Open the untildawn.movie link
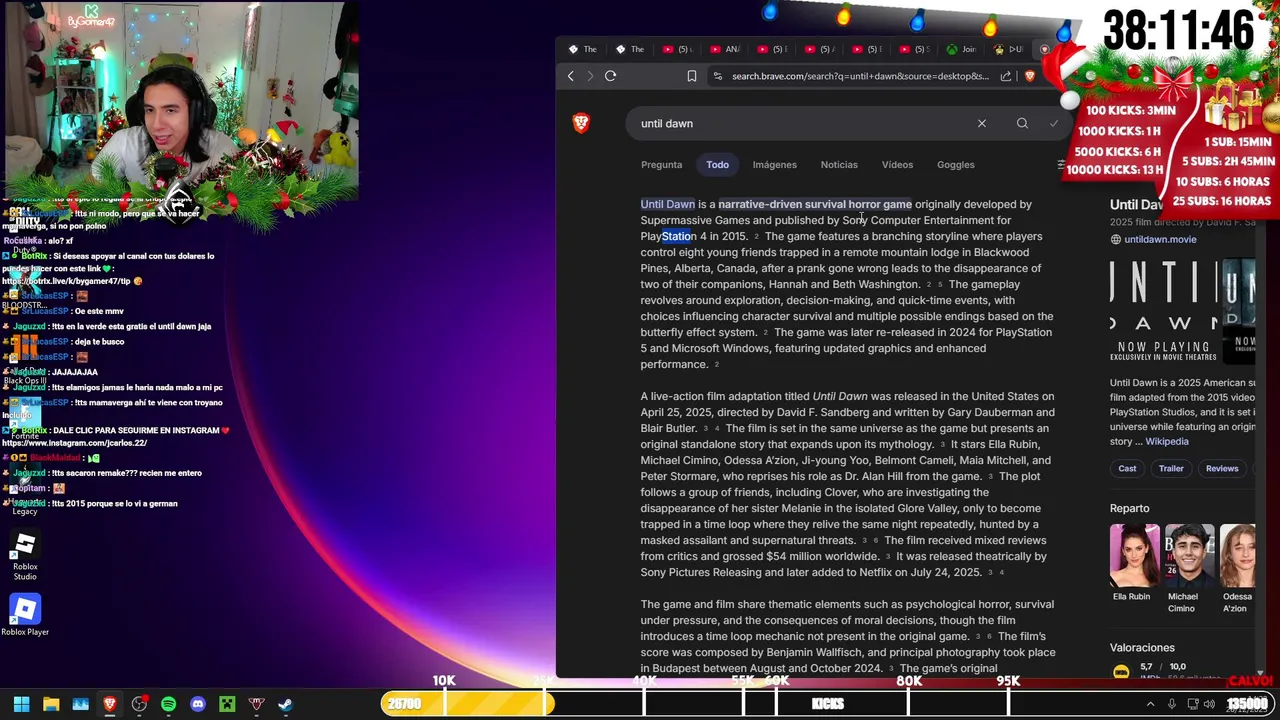 (1160, 240)
